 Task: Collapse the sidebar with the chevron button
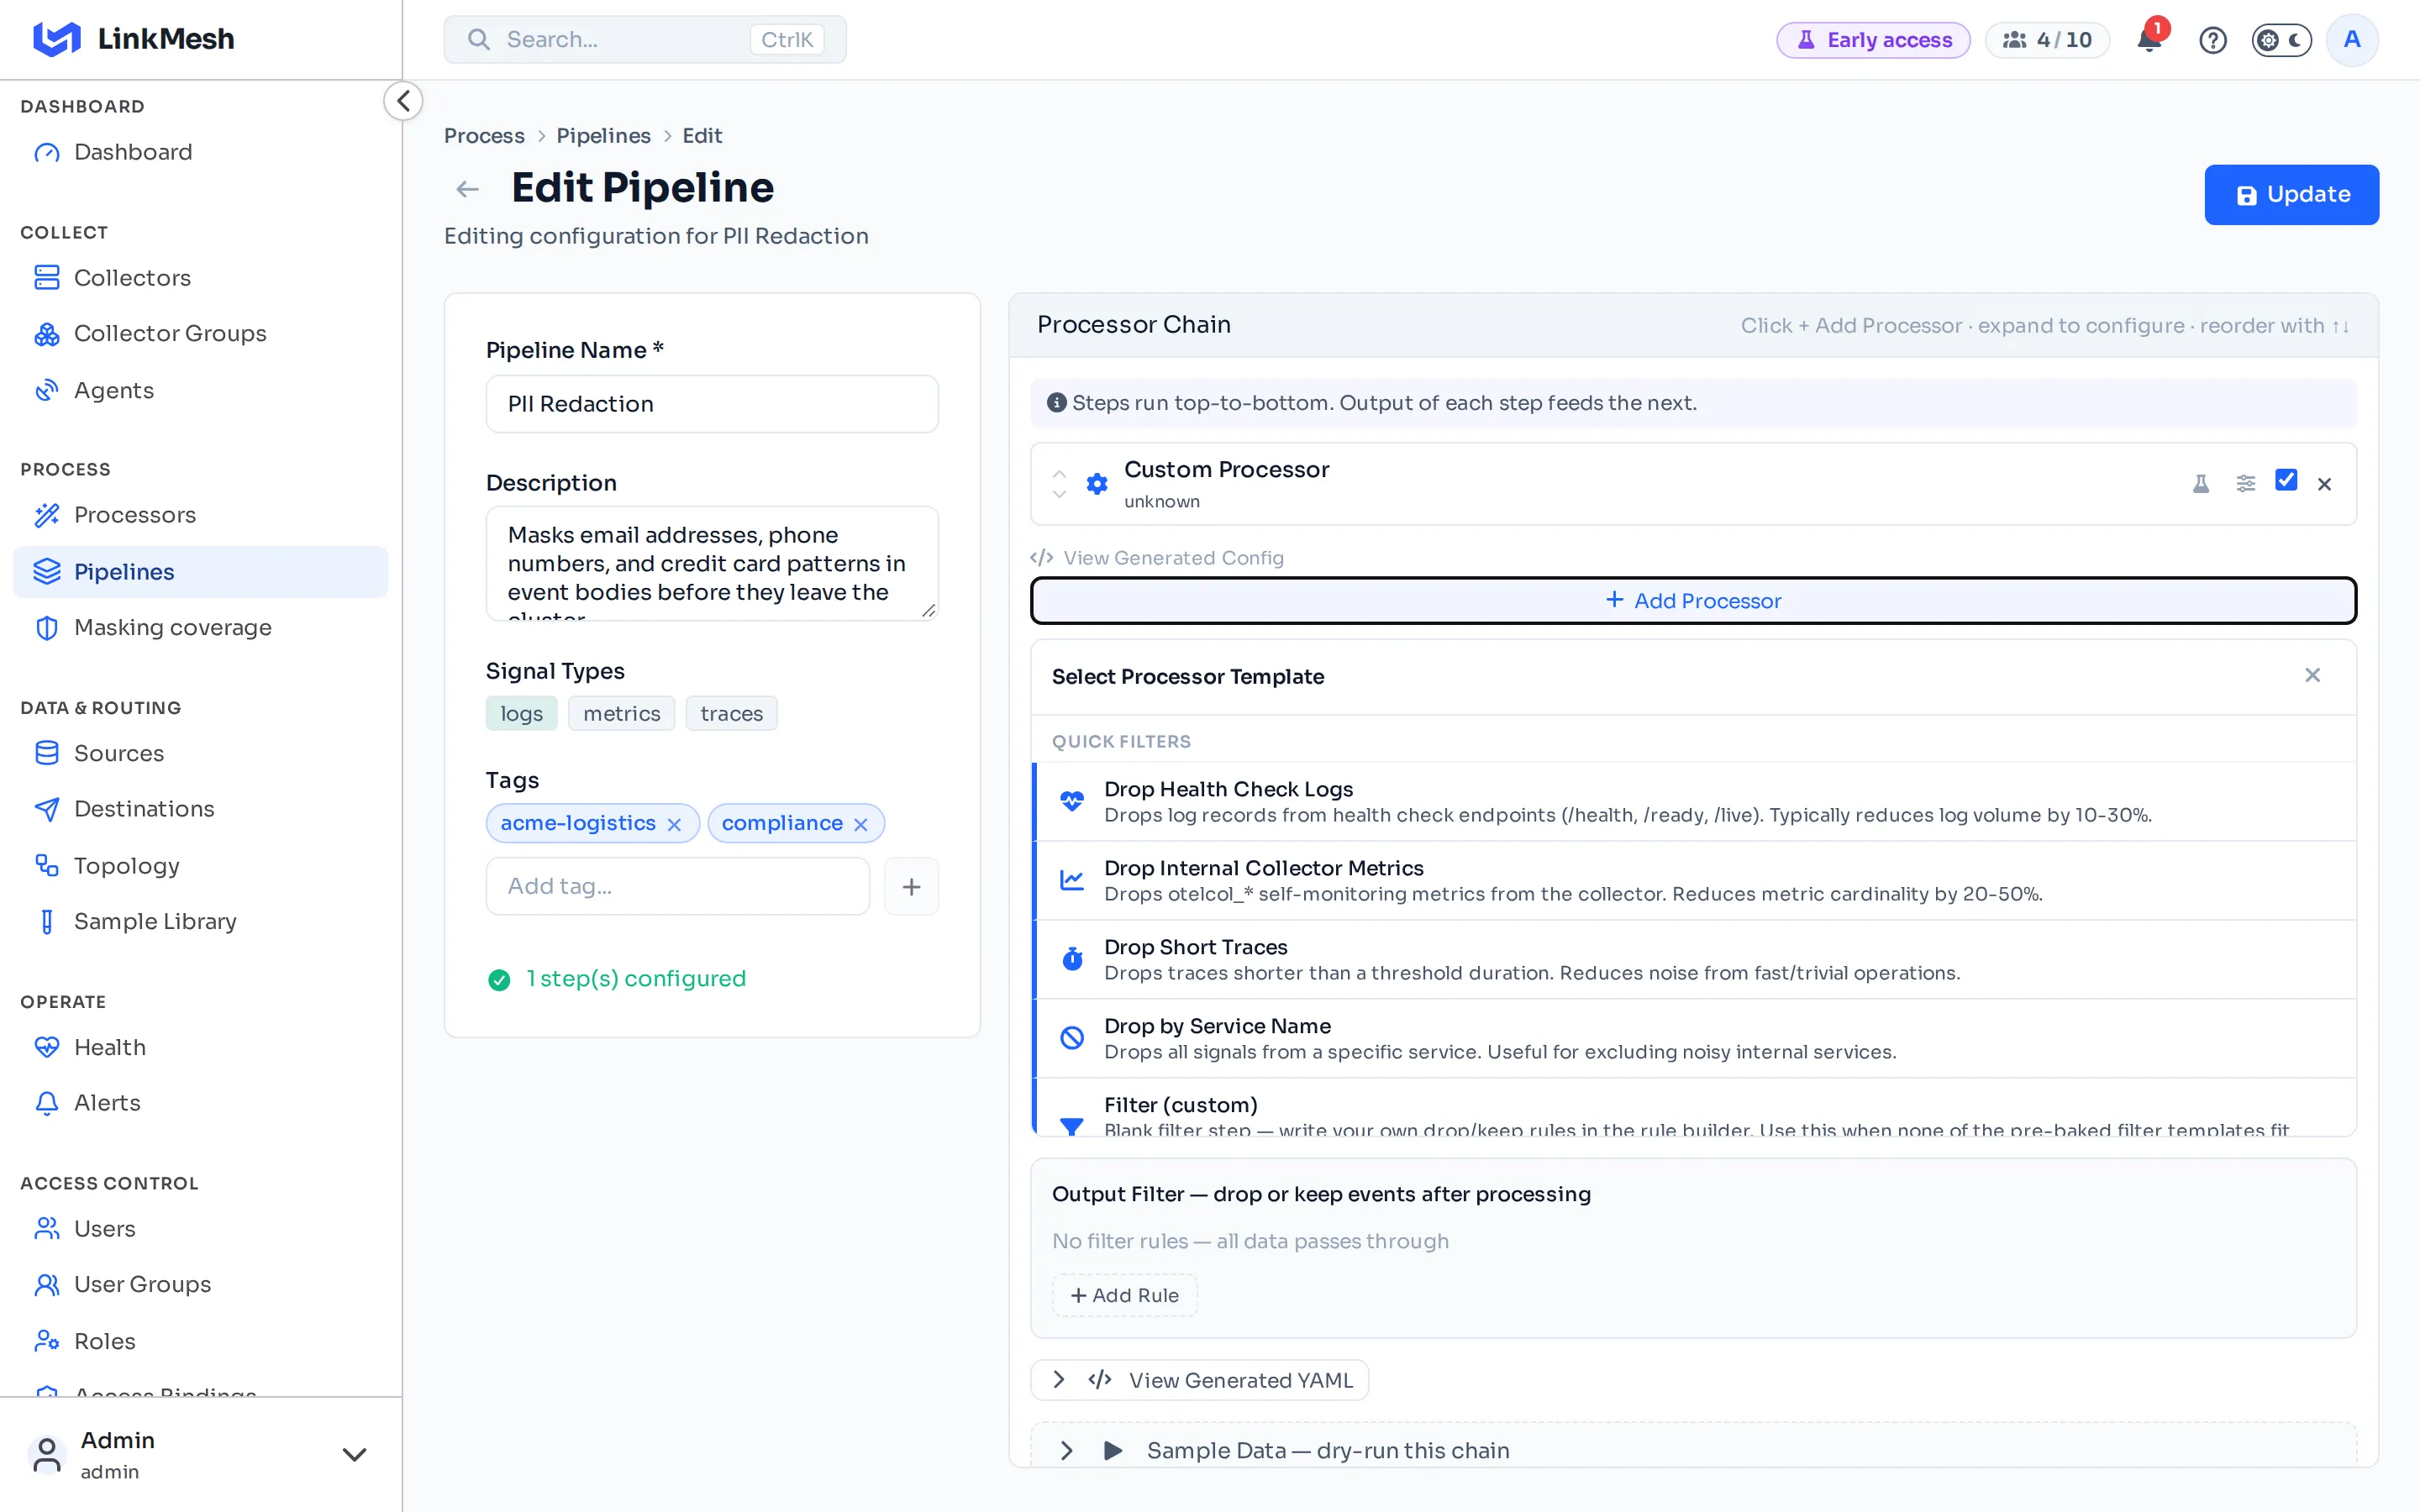click(403, 101)
